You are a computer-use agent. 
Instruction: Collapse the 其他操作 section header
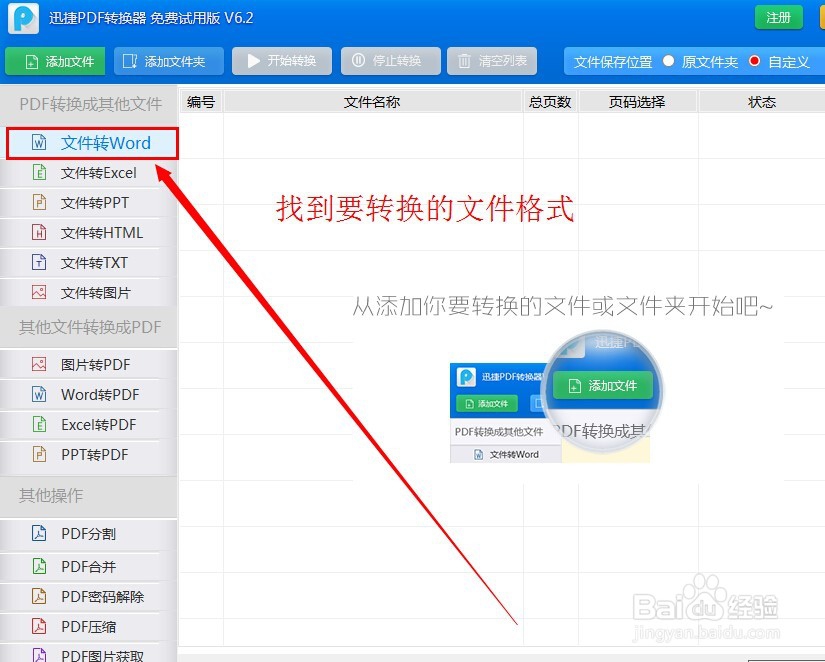click(x=88, y=495)
